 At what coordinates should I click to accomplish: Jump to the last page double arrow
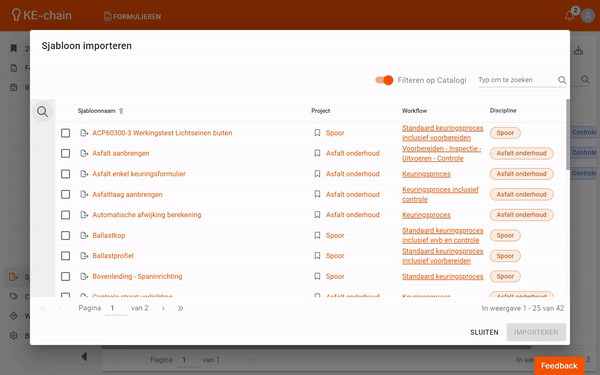click(x=180, y=308)
